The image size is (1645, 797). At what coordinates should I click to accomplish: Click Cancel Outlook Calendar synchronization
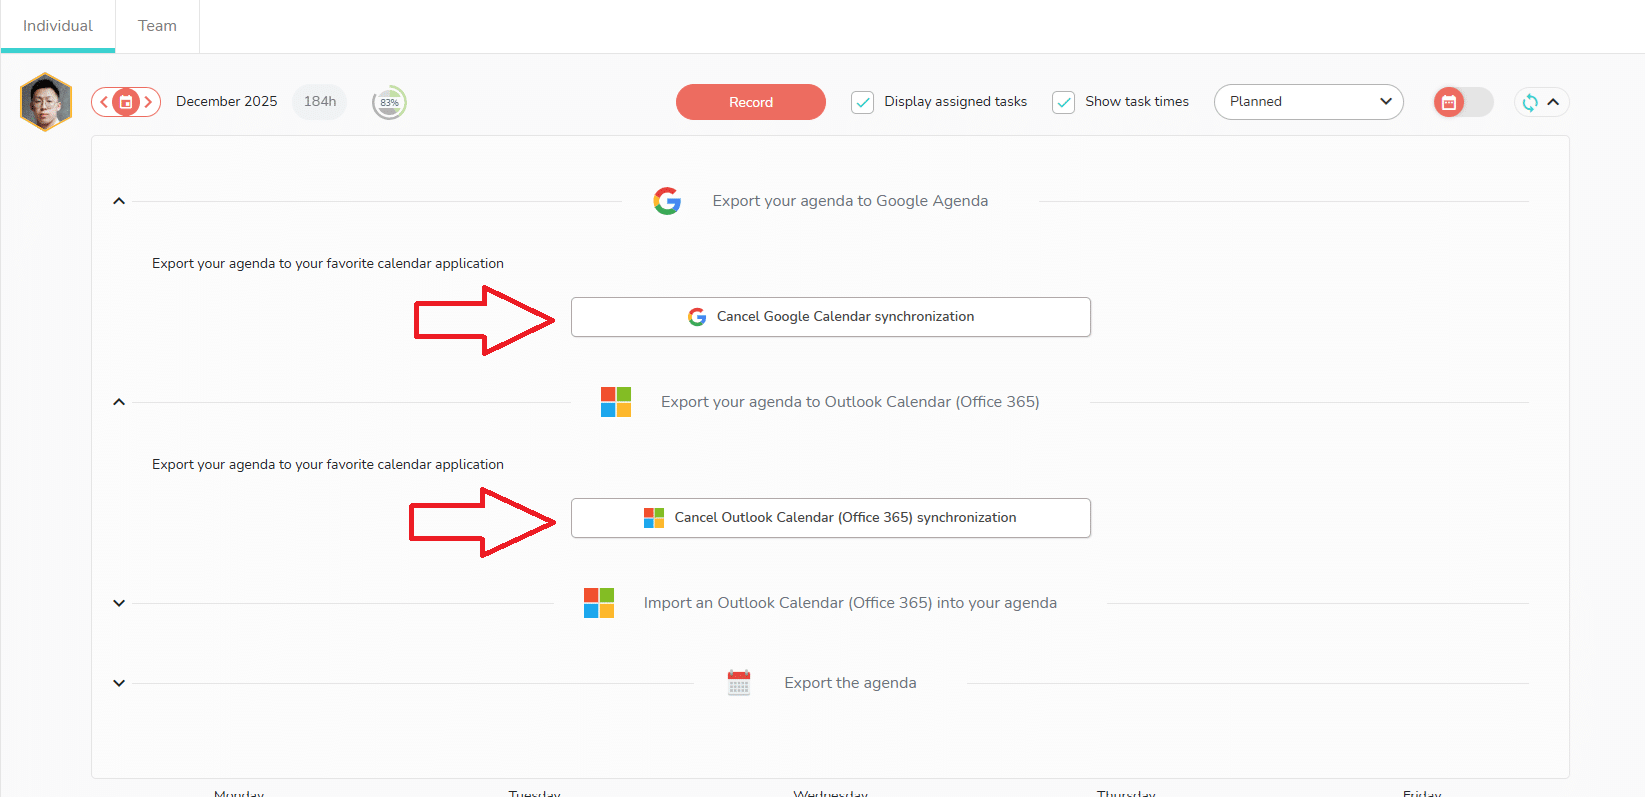(830, 518)
